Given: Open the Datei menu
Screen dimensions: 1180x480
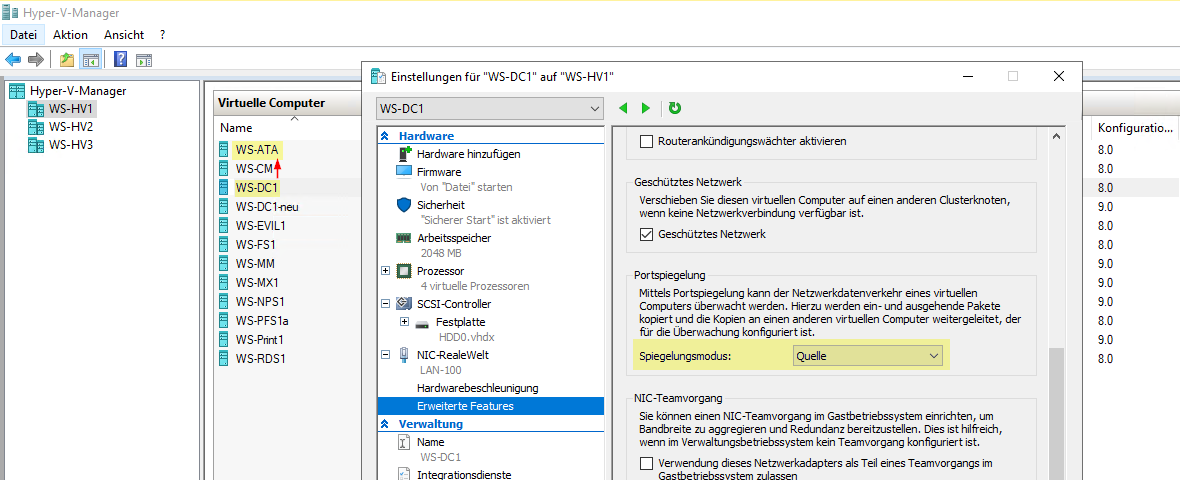Looking at the screenshot, I should 23,35.
